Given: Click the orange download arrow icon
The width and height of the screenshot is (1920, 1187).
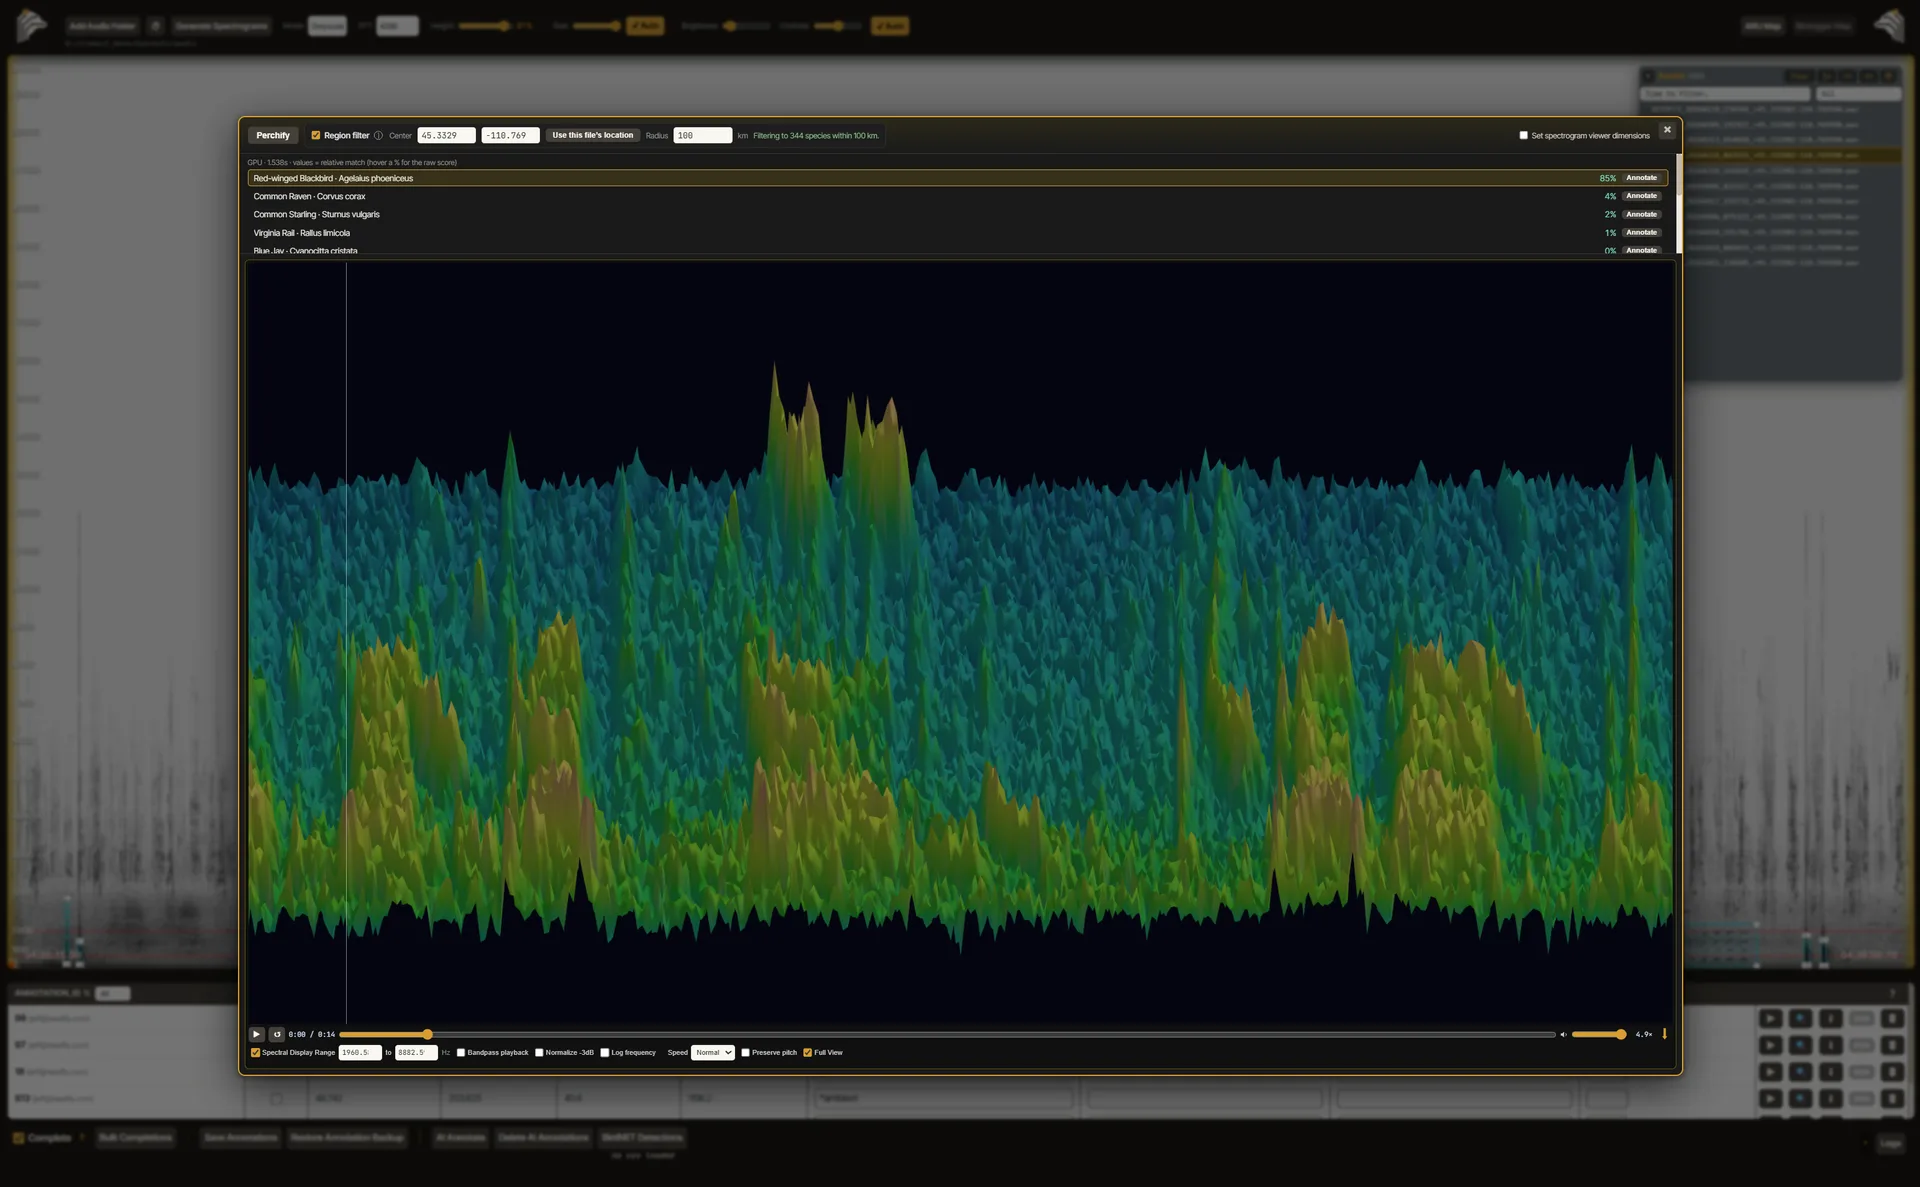Looking at the screenshot, I should pos(1664,1034).
